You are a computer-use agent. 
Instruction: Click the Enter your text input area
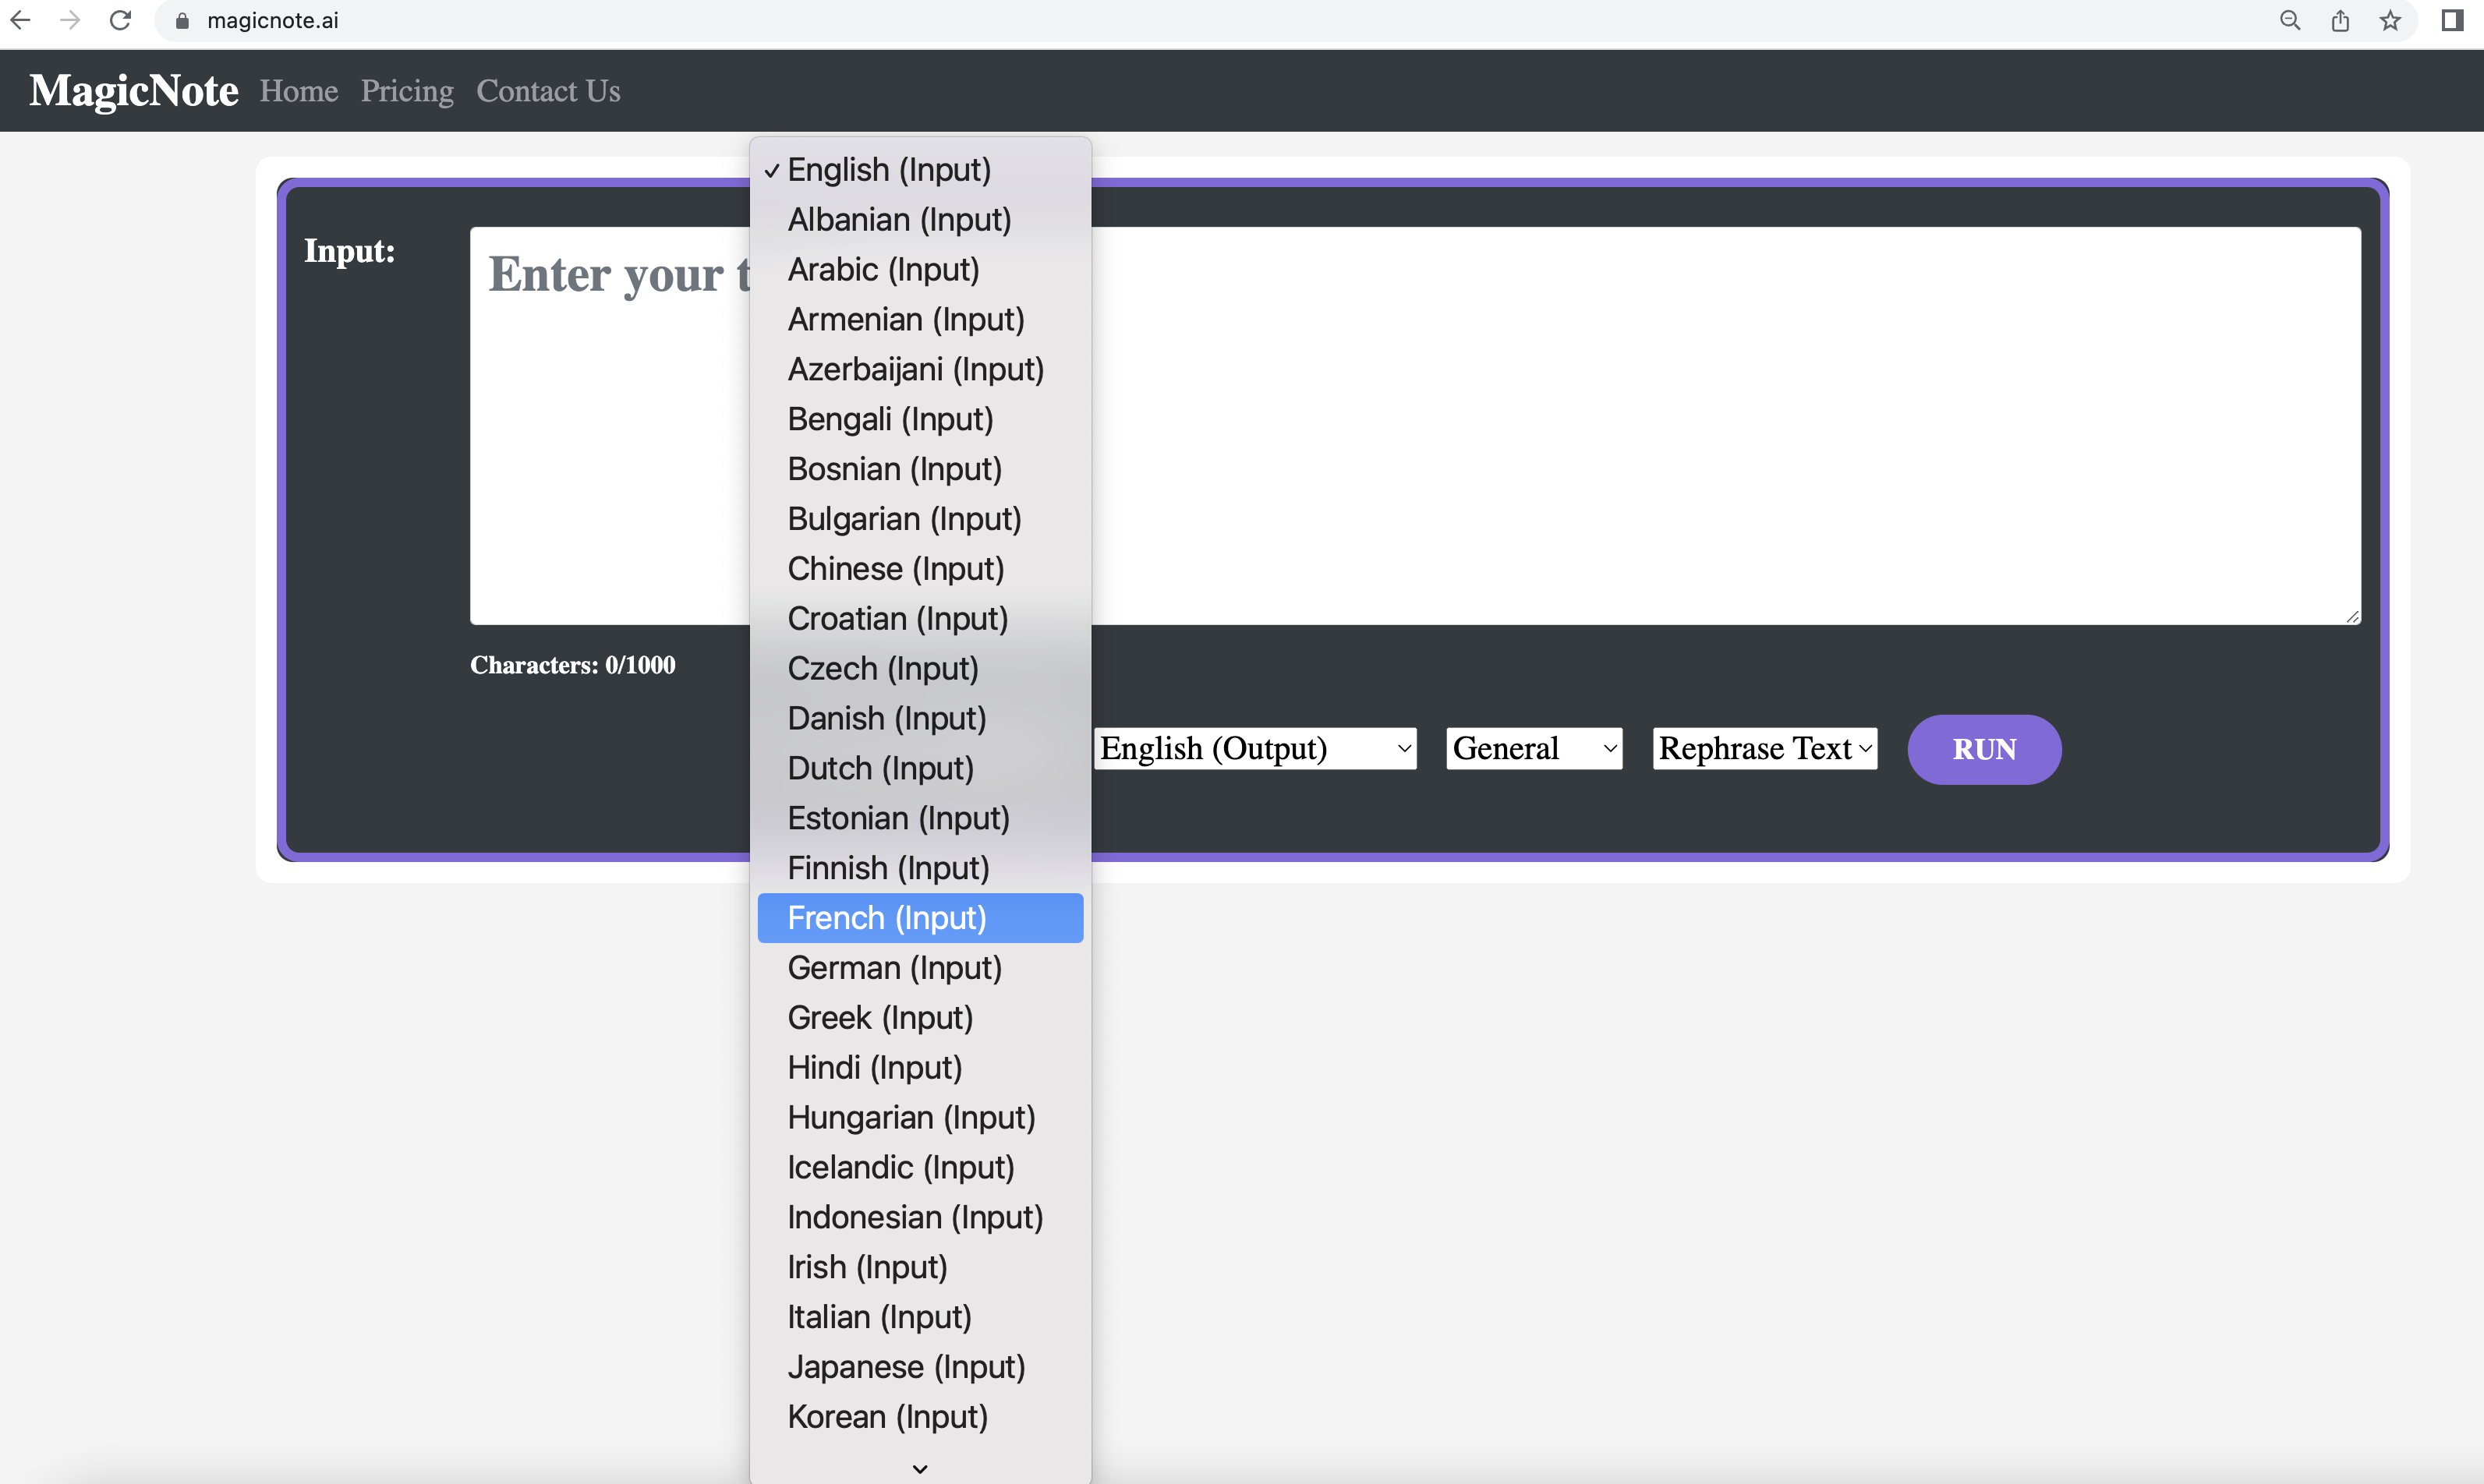pyautogui.click(x=1415, y=426)
